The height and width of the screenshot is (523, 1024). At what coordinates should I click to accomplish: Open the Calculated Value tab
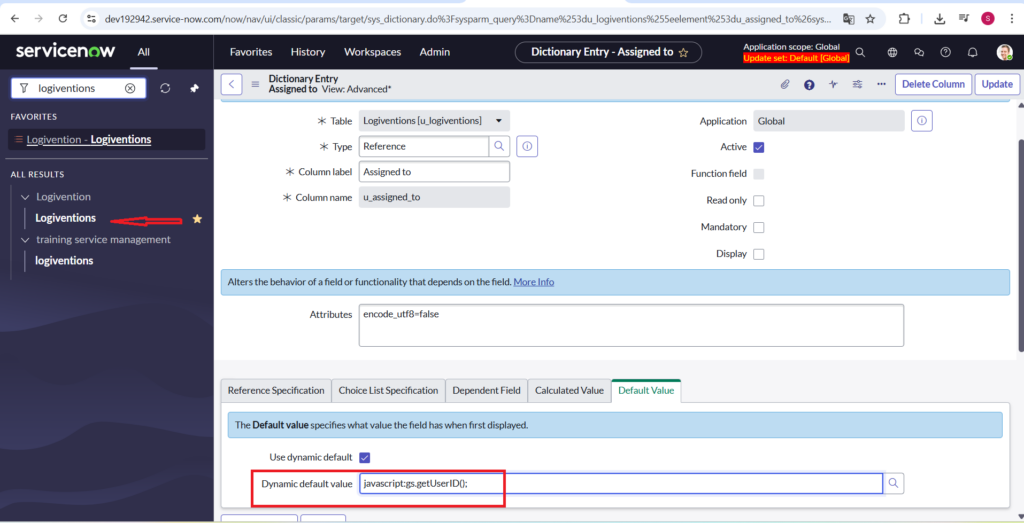569,390
